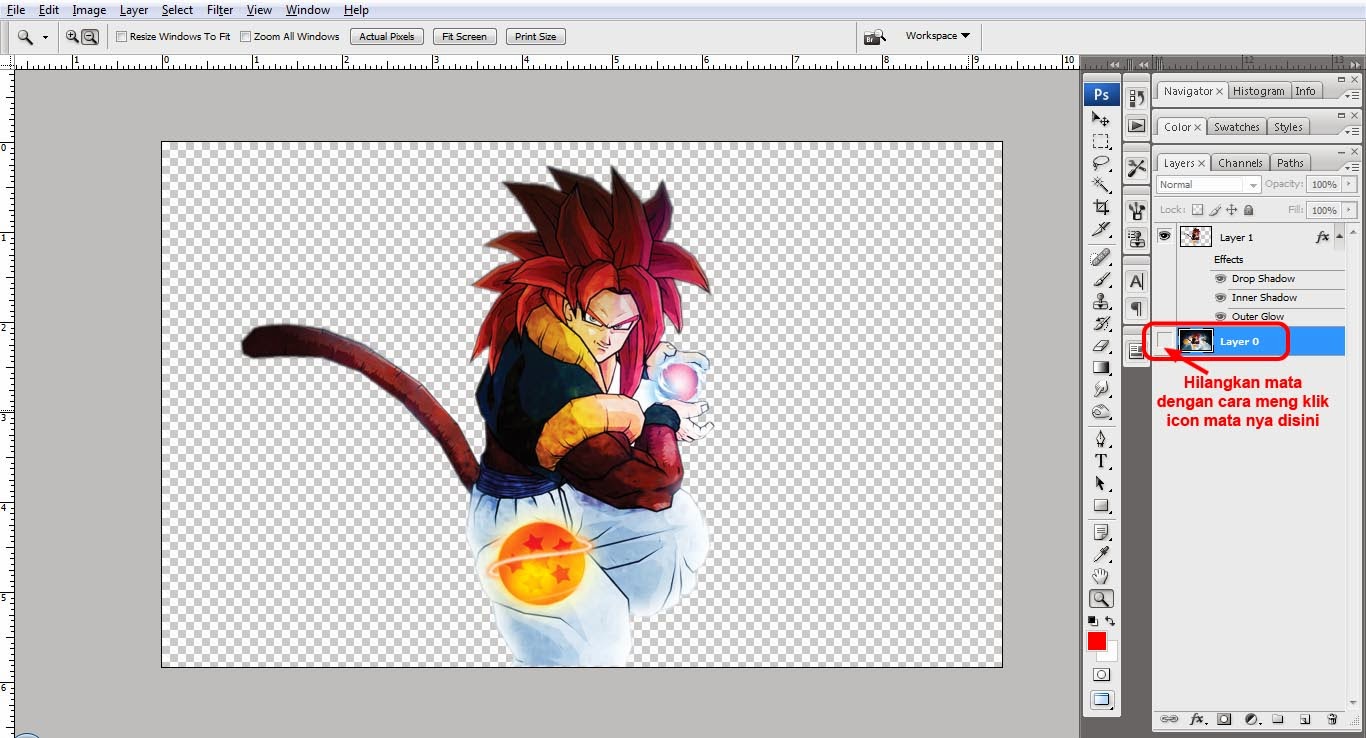Open the blend mode Normal dropdown
The width and height of the screenshot is (1366, 738).
point(1209,185)
